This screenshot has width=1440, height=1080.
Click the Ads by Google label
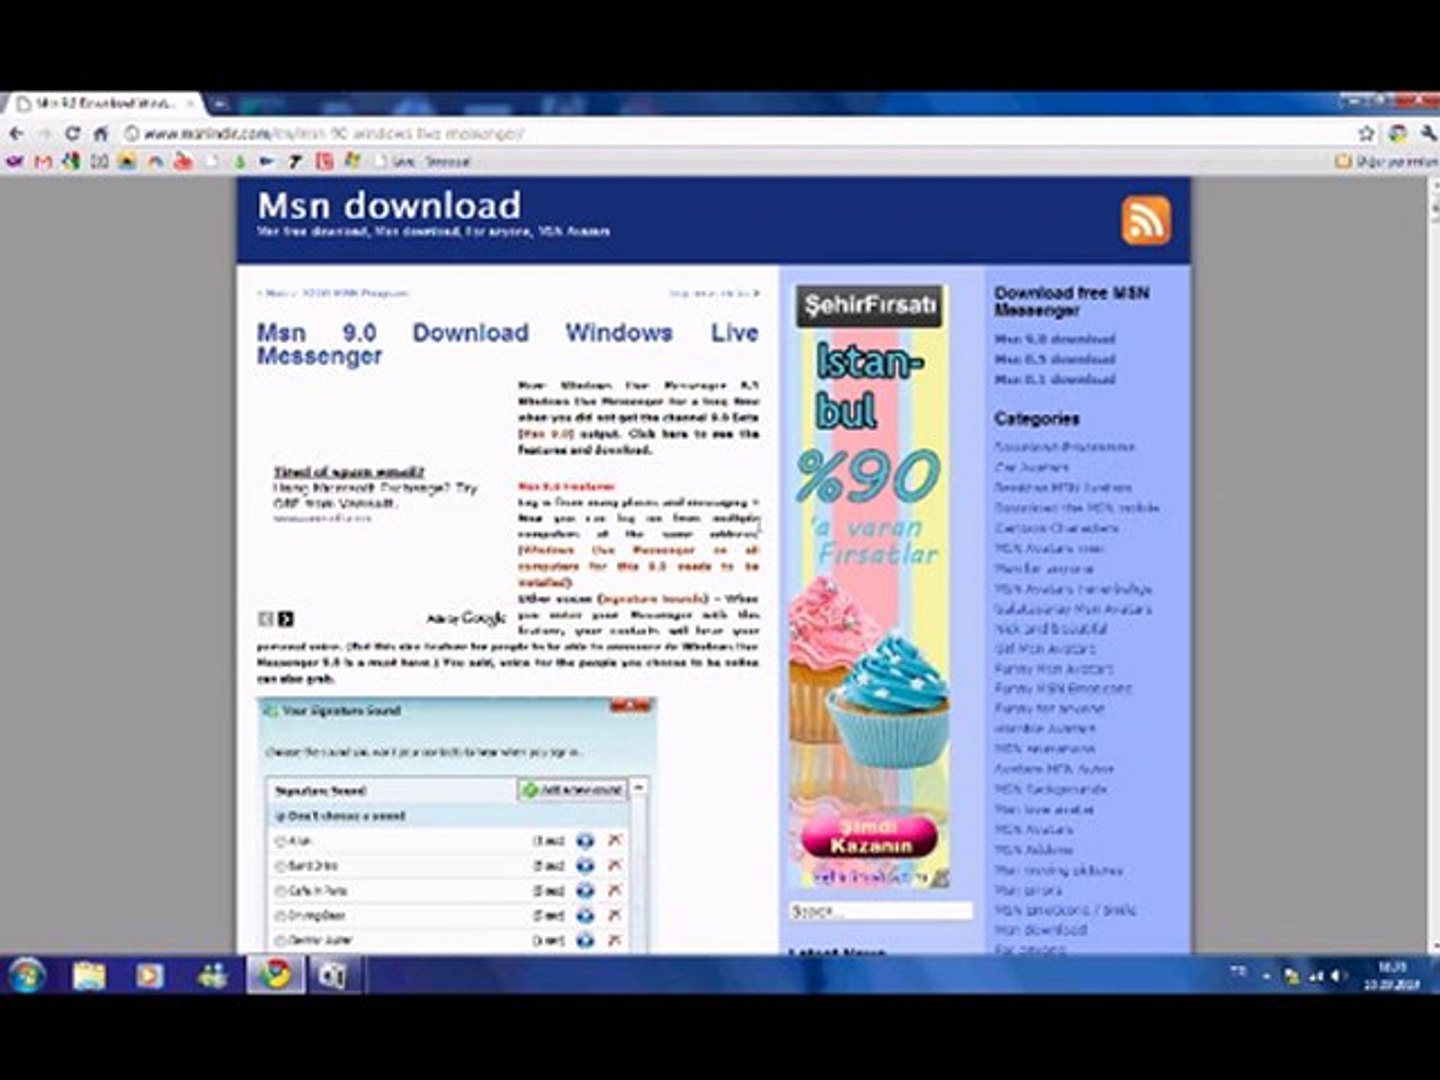tap(467, 619)
